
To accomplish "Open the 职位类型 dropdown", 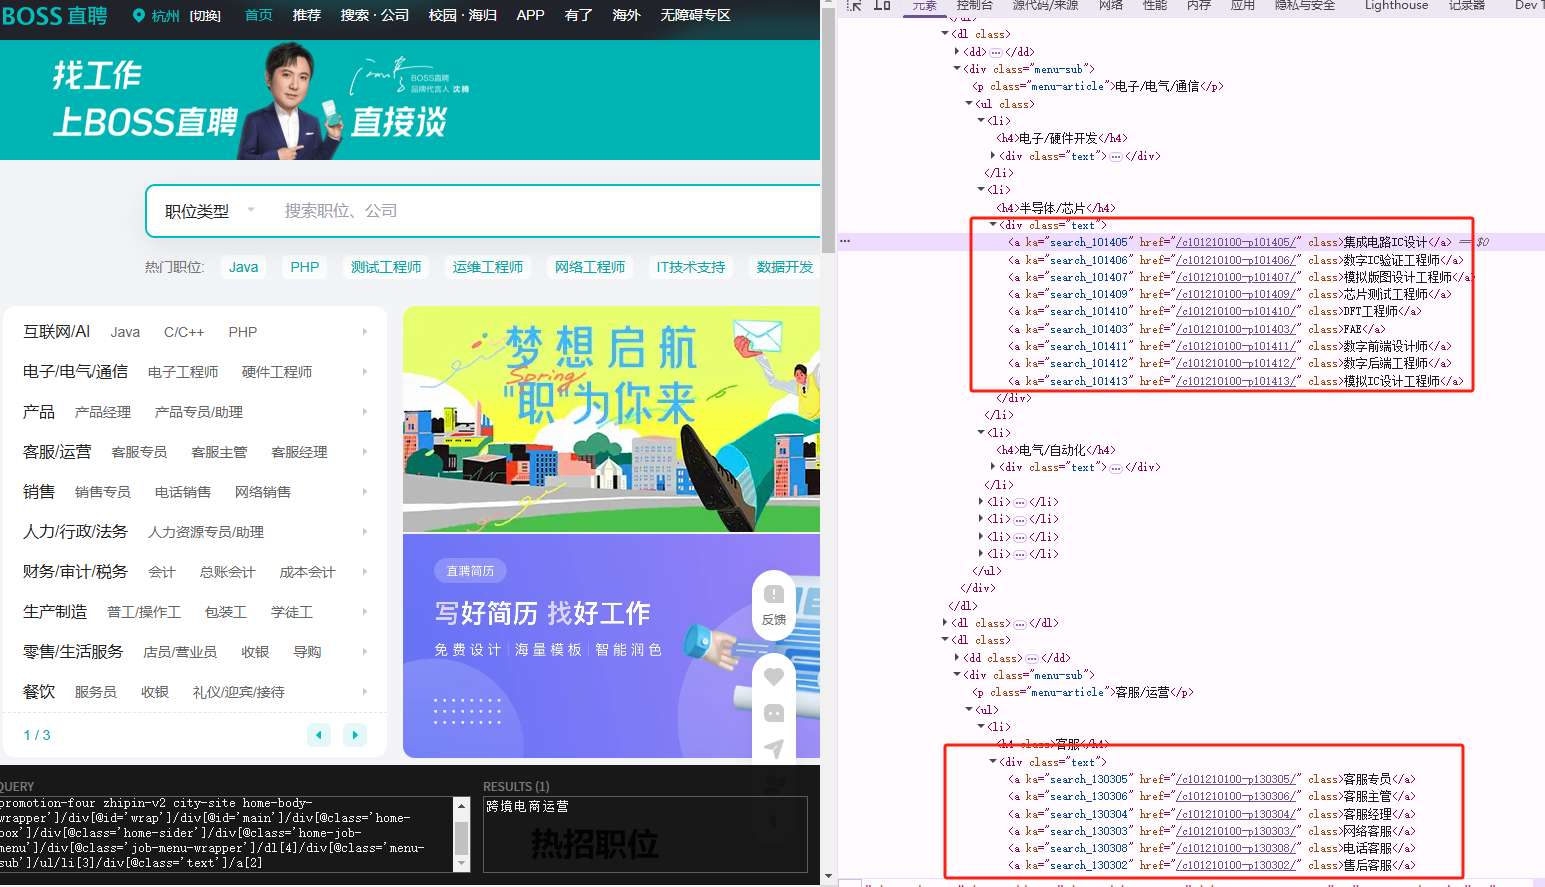I will pyautogui.click(x=210, y=211).
